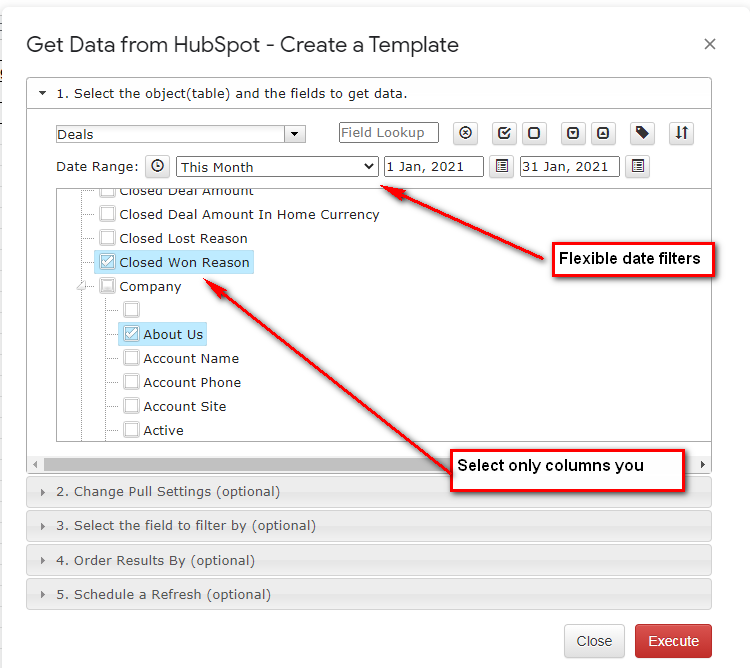Open the Deals object dropdown arrow
The image size is (750, 668).
pyautogui.click(x=295, y=134)
